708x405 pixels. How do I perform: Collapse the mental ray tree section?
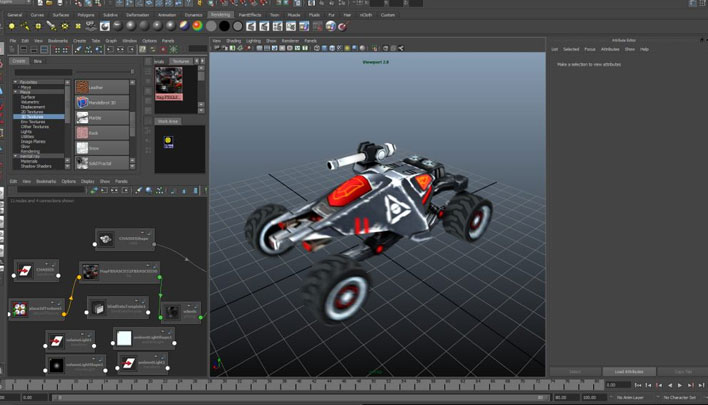click(x=16, y=156)
